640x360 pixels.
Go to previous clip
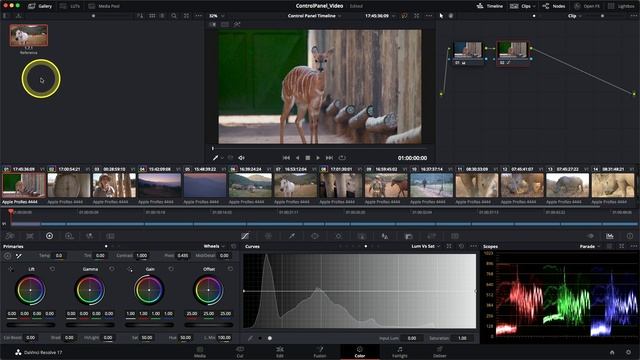[286, 158]
